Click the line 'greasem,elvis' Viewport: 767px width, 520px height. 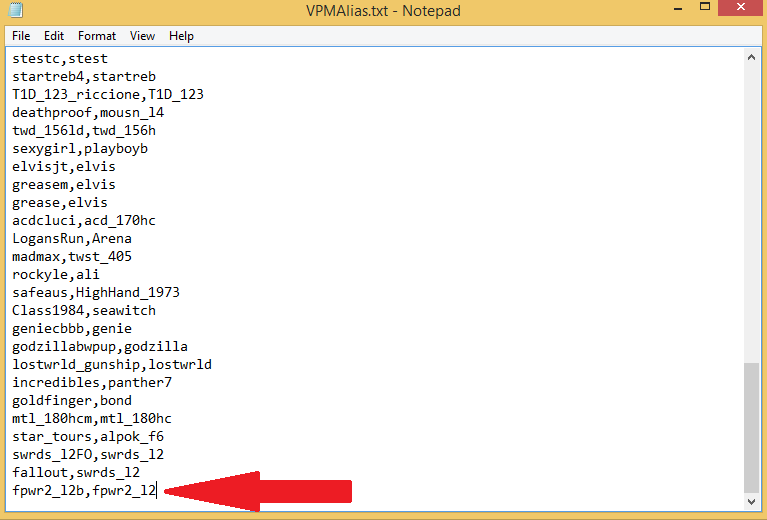(x=64, y=185)
